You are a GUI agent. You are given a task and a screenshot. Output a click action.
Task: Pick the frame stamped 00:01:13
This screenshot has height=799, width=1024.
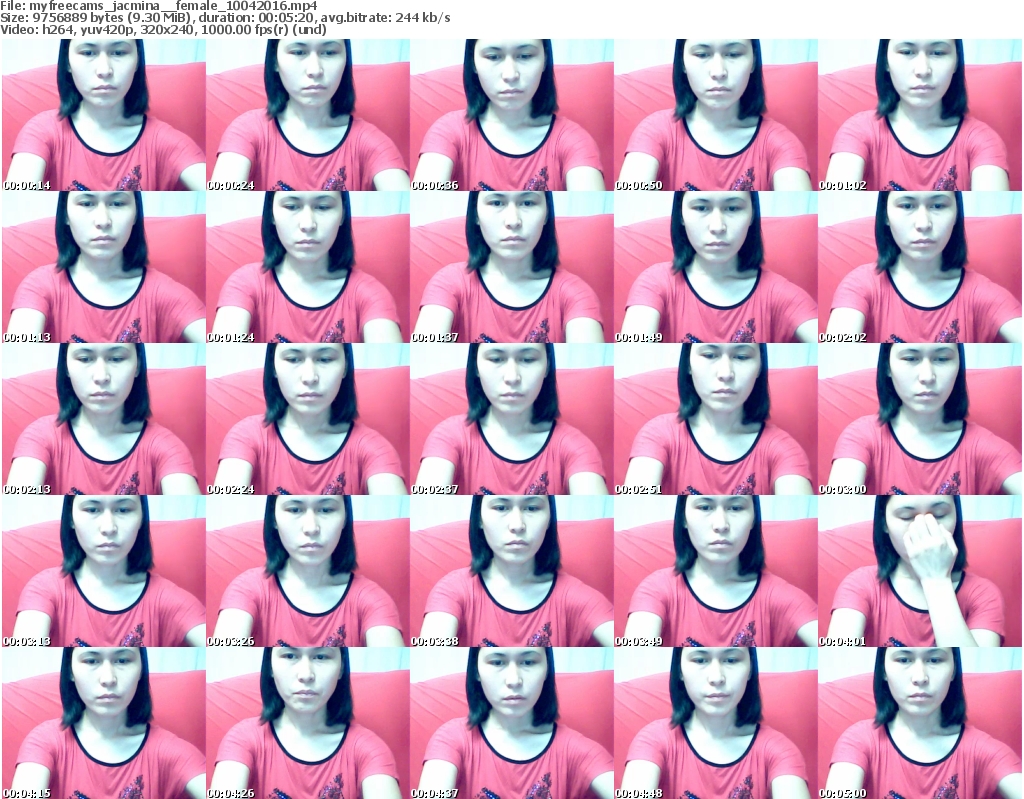point(103,267)
